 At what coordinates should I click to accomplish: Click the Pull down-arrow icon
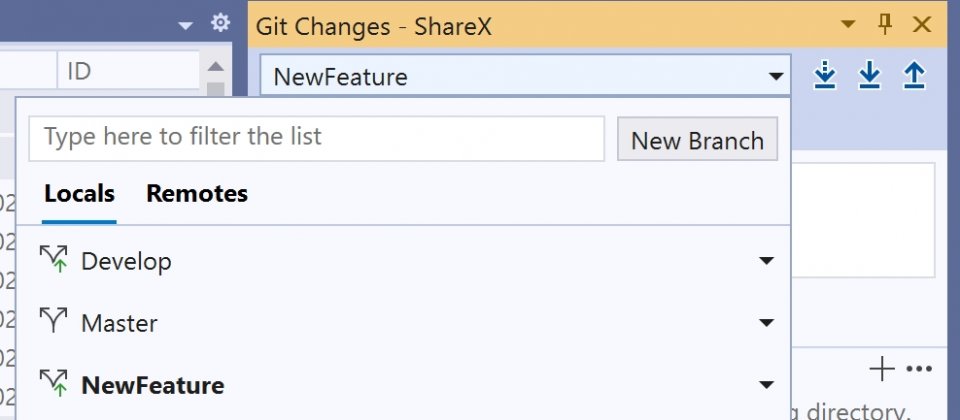pos(869,75)
